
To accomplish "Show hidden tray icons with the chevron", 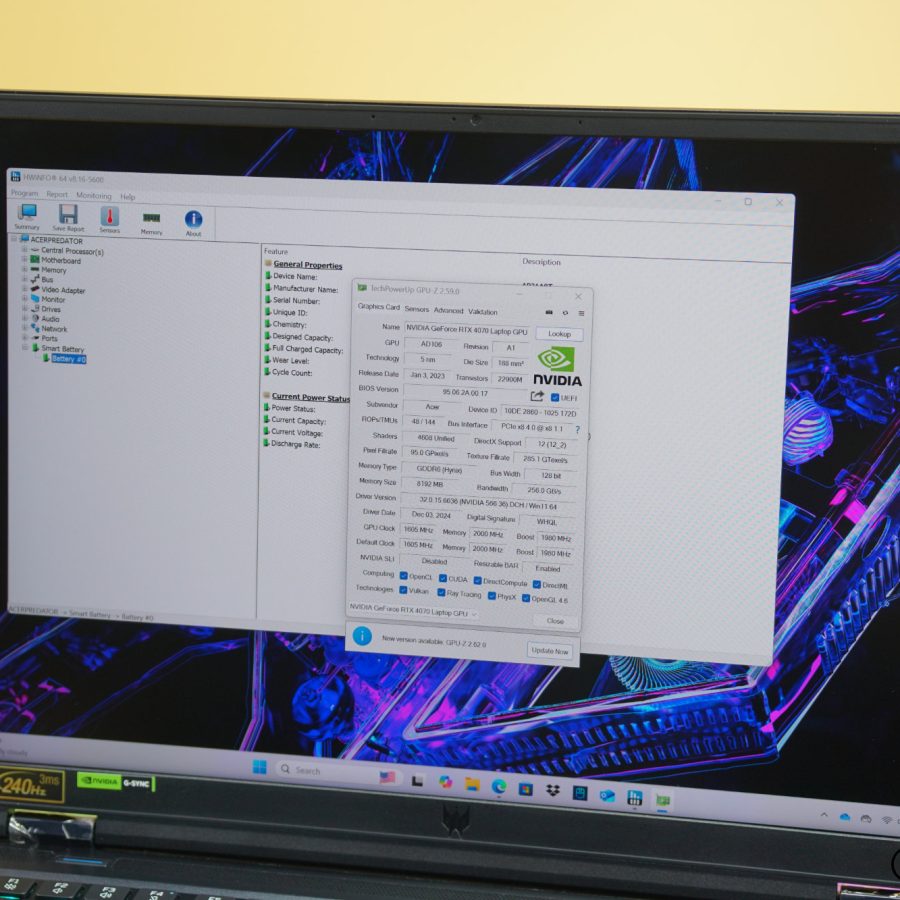I will coord(824,814).
